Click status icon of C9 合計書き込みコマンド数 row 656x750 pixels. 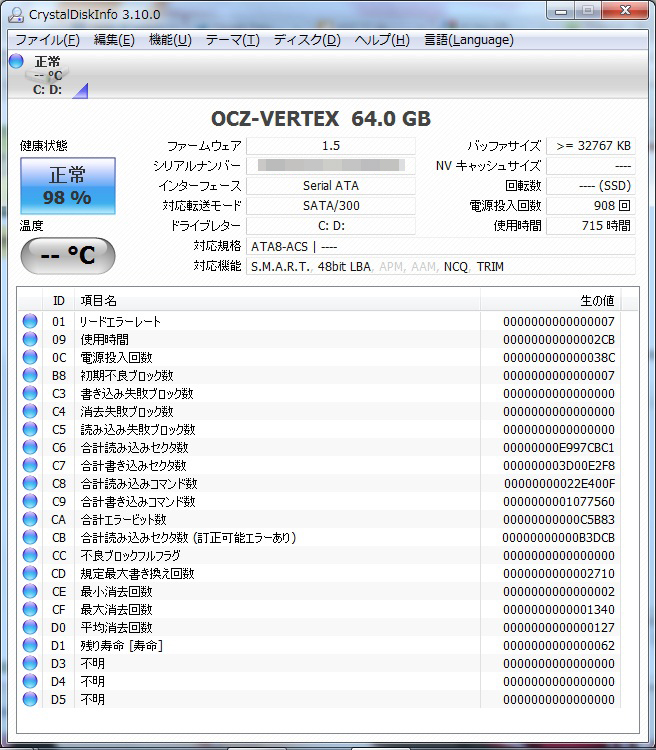pyautogui.click(x=30, y=501)
